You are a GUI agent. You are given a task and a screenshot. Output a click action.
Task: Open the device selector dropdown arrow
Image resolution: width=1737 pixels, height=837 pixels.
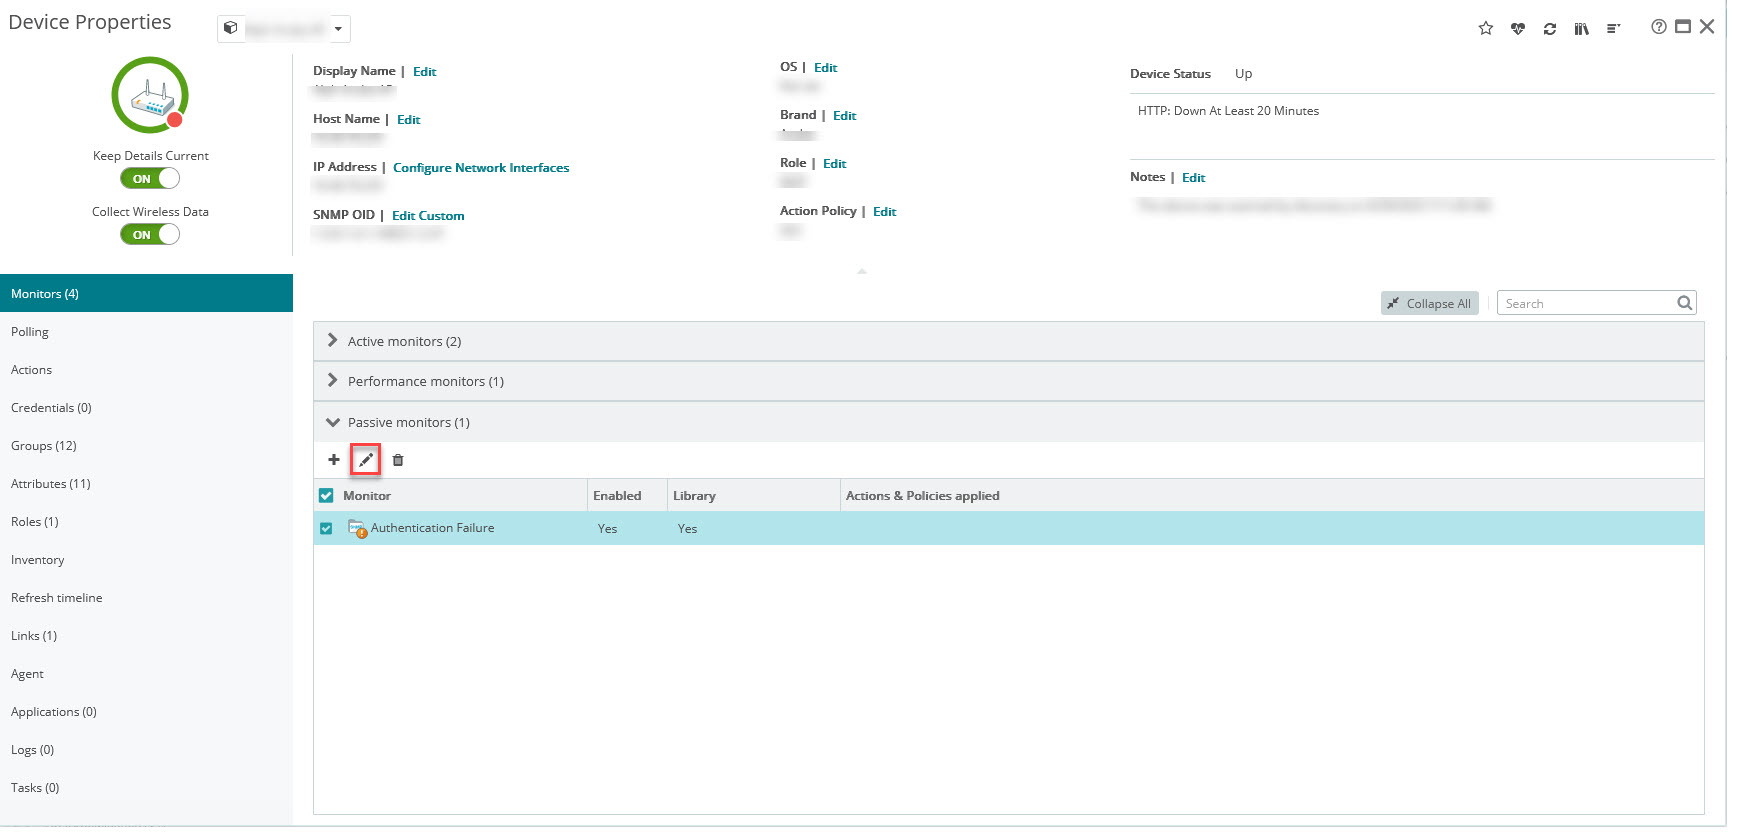click(338, 29)
